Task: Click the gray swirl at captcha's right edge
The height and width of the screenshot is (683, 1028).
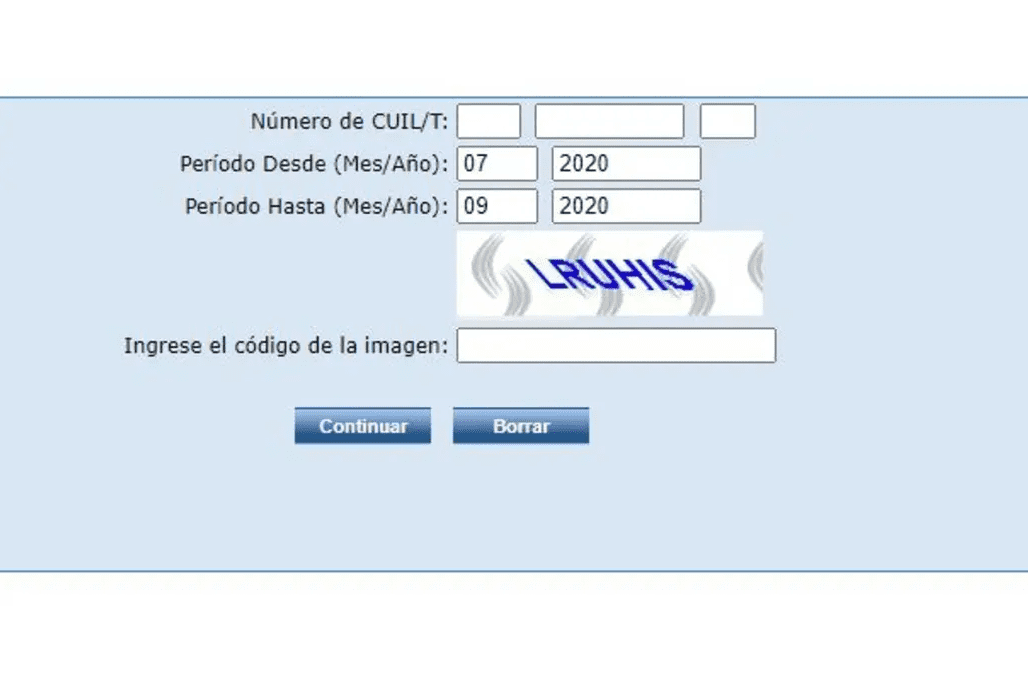Action: [x=756, y=265]
